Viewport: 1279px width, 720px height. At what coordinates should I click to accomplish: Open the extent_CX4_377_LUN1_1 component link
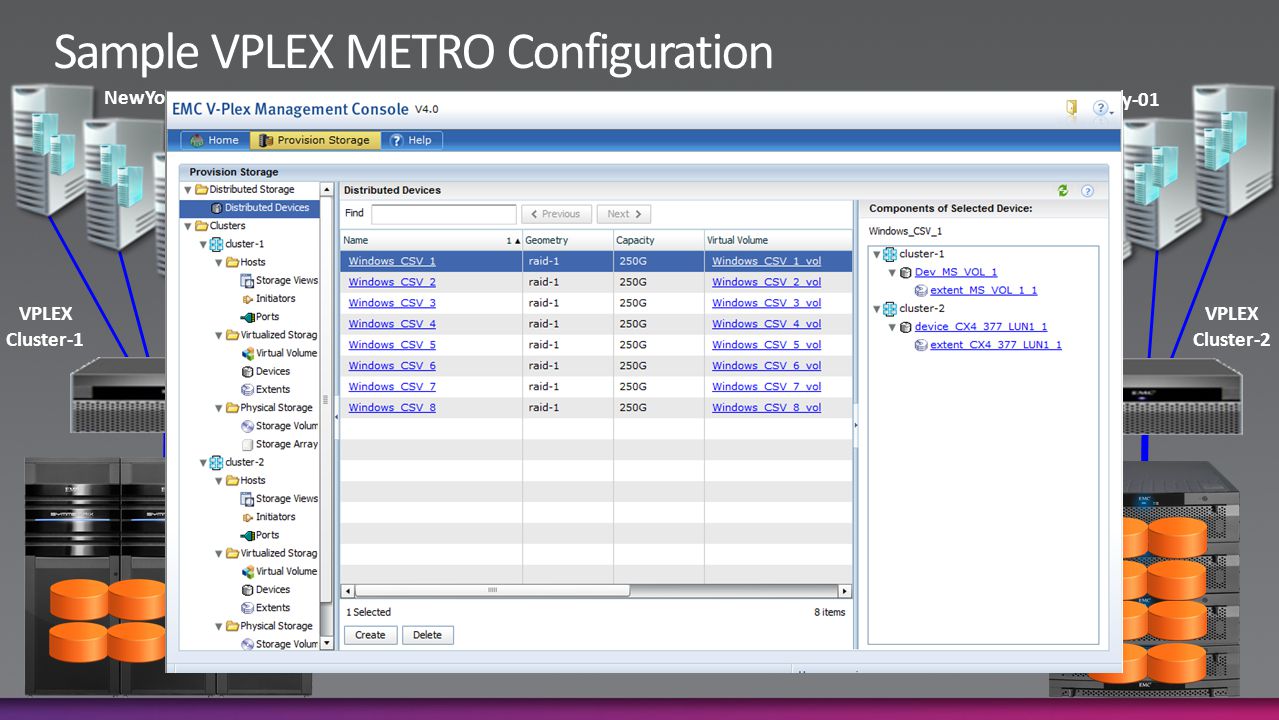pos(995,345)
